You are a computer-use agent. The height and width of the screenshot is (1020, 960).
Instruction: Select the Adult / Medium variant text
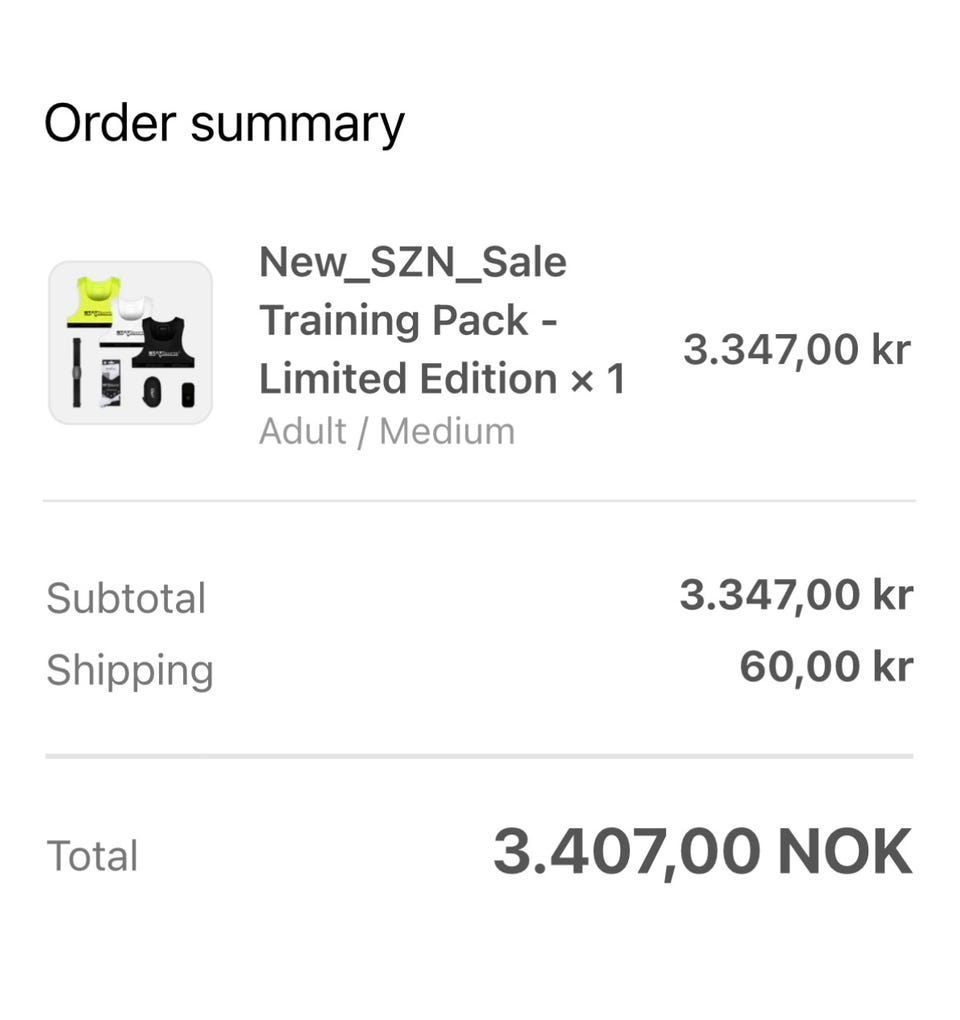386,432
